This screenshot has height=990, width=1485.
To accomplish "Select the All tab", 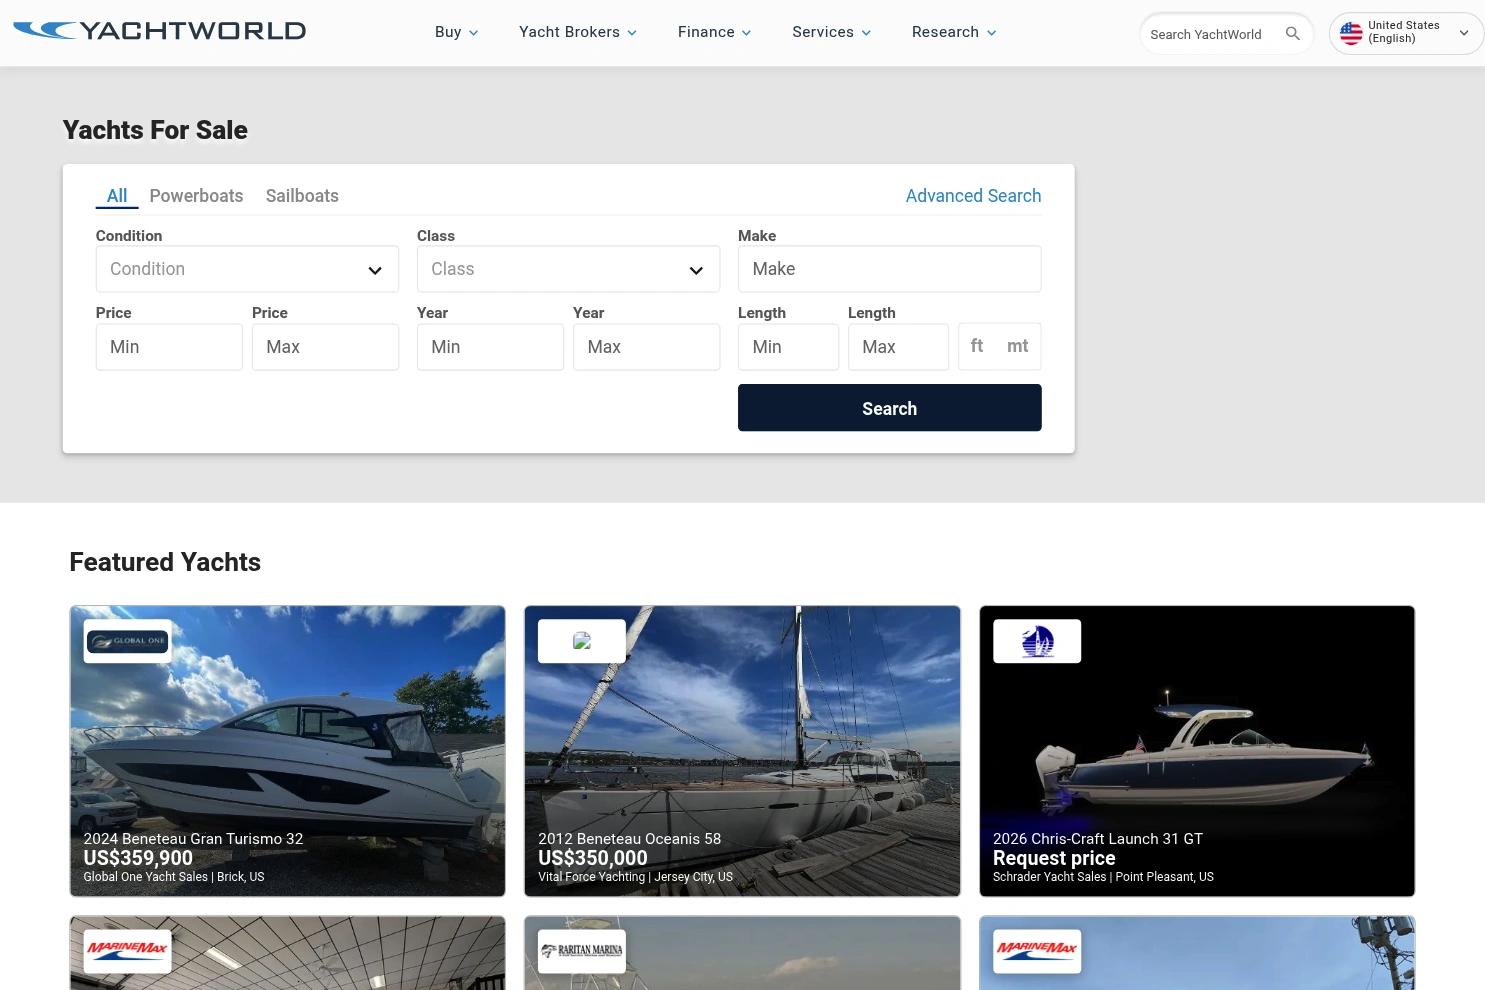I will click(117, 196).
